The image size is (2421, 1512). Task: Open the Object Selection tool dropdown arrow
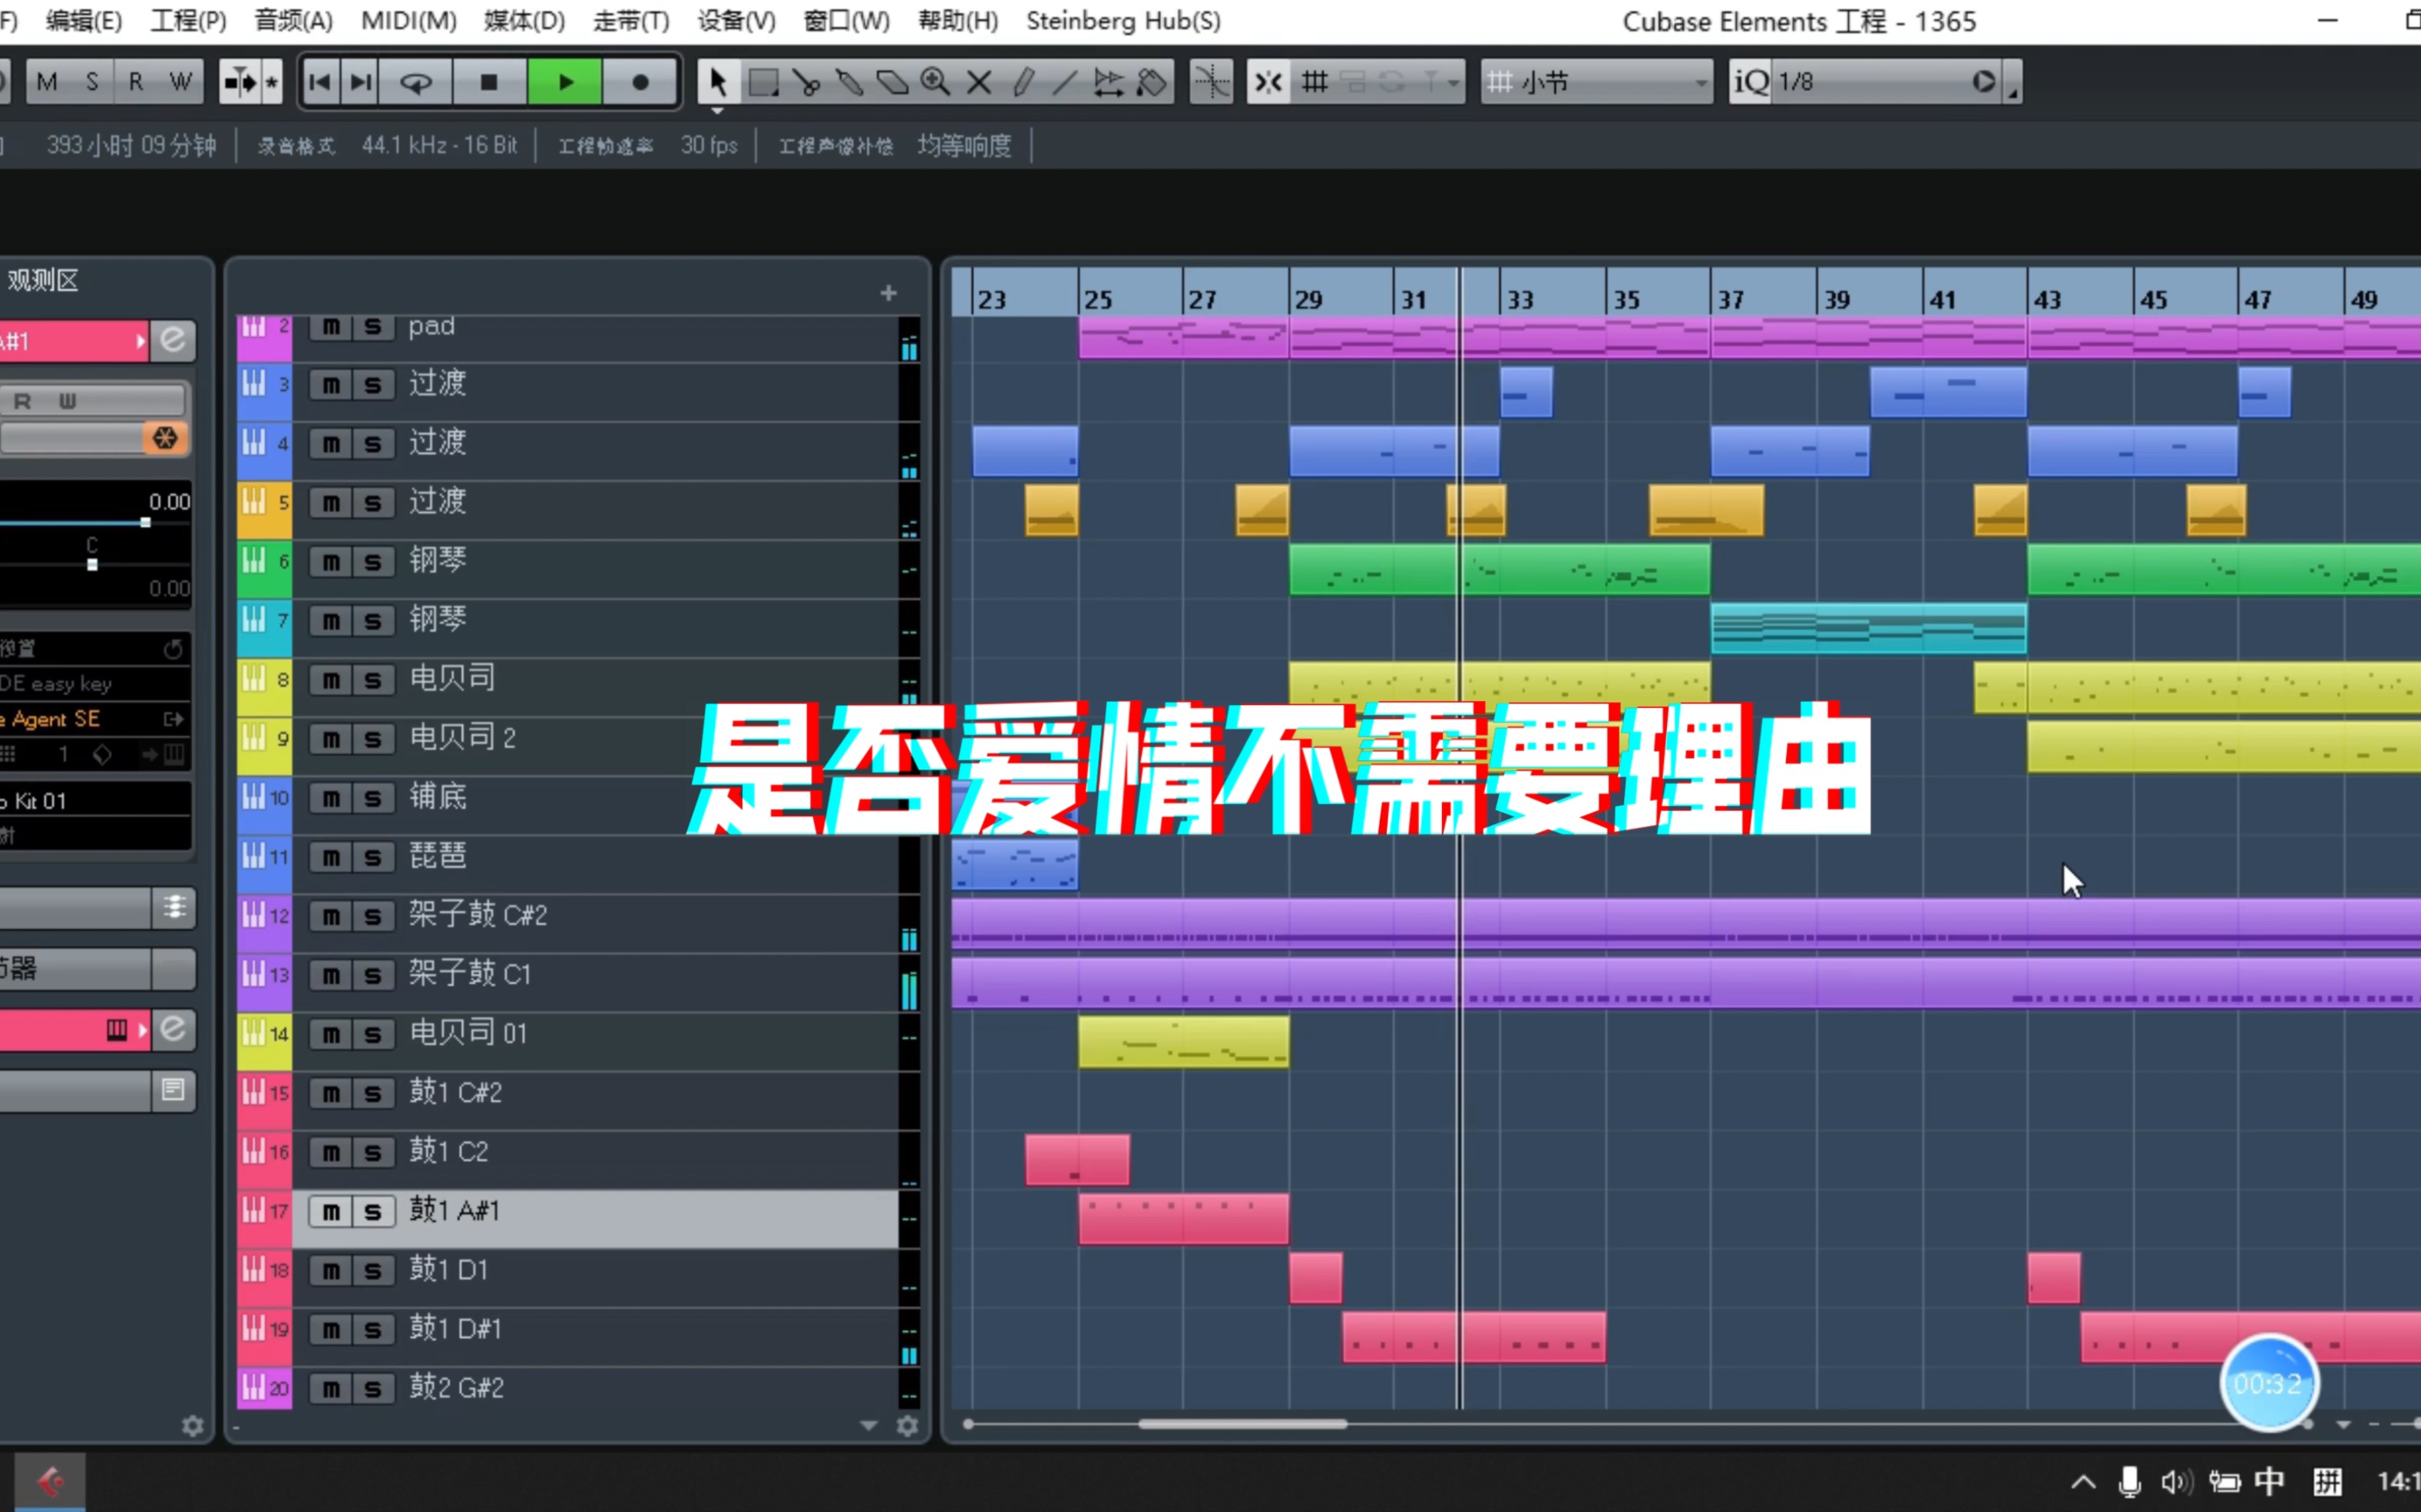click(717, 111)
